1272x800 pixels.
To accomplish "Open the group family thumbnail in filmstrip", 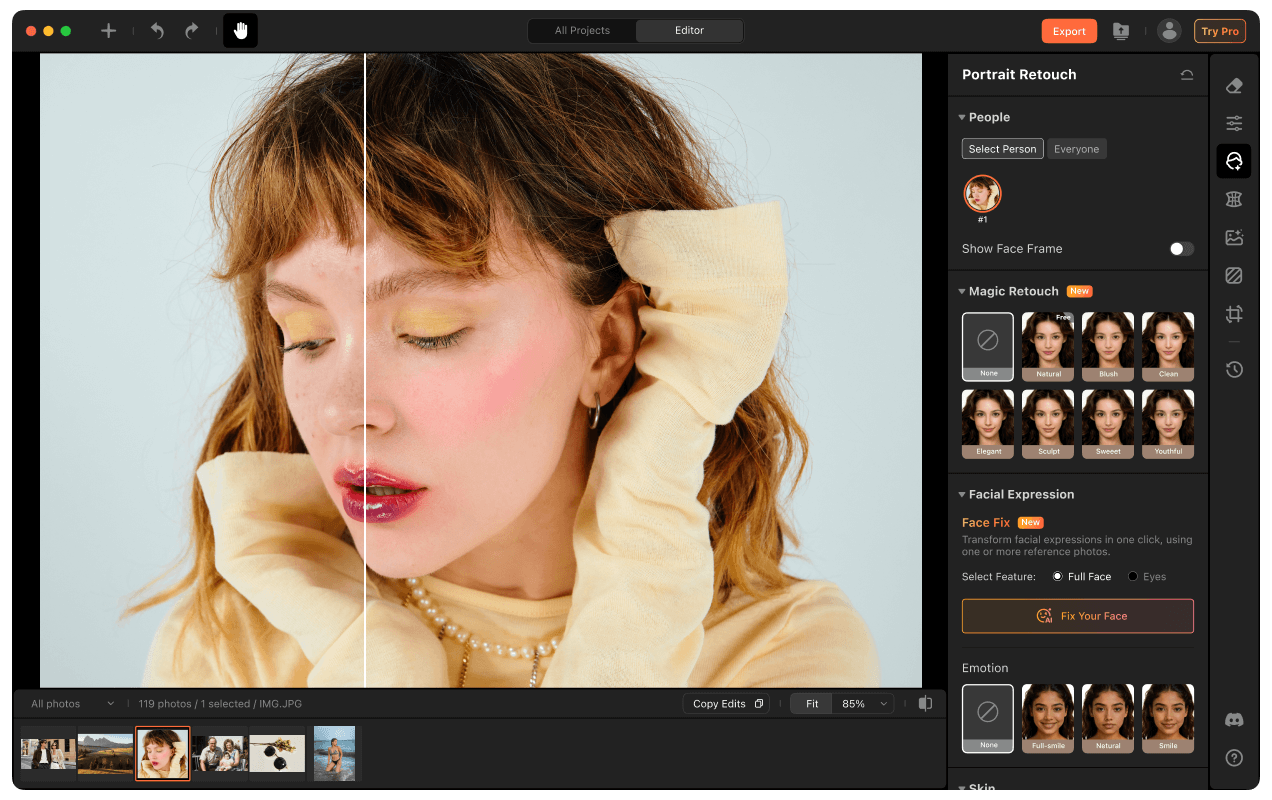I will tap(220, 754).
